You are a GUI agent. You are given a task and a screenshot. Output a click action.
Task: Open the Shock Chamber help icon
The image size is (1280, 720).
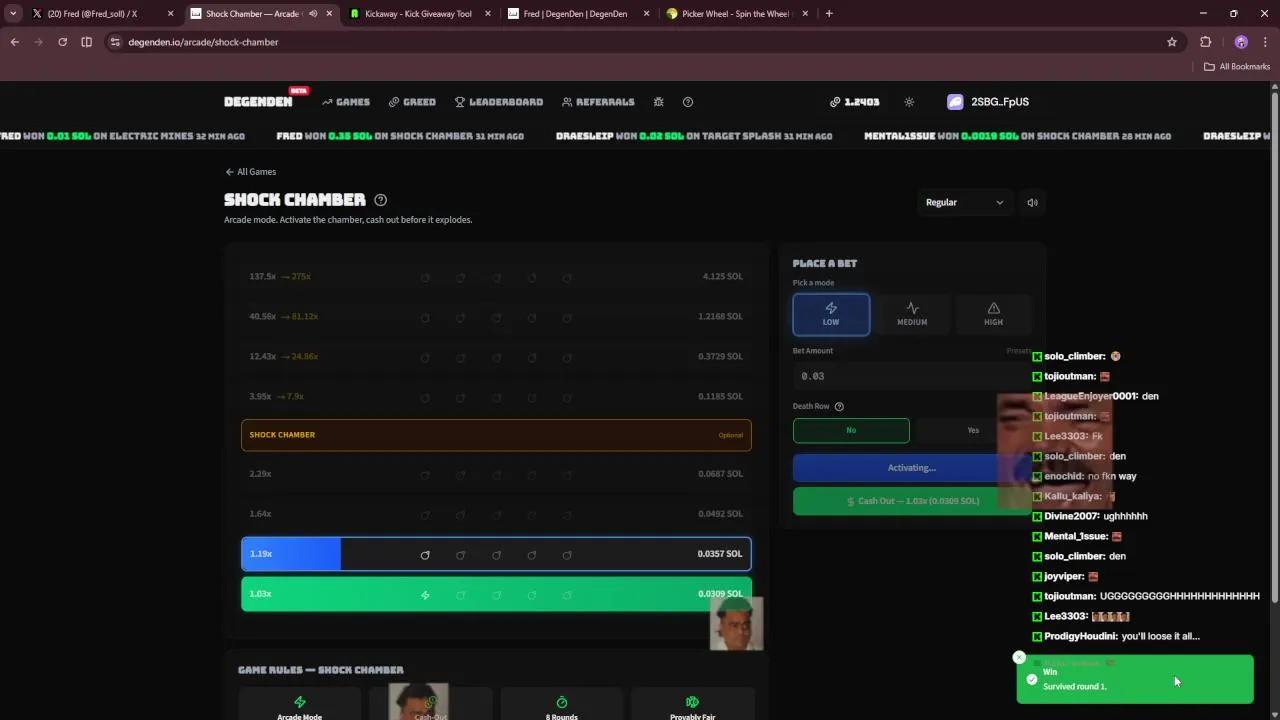click(x=380, y=200)
